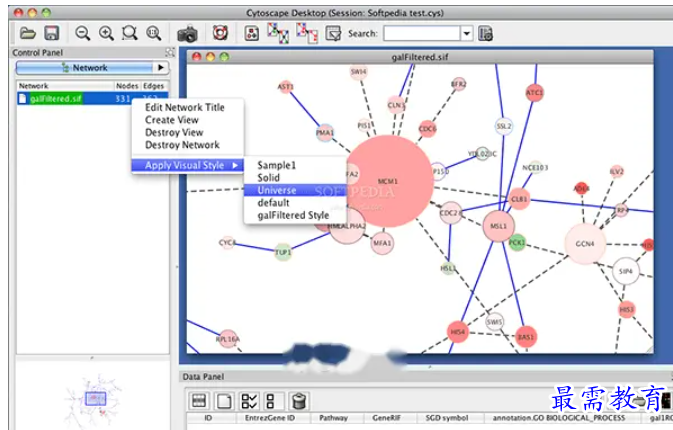Image resolution: width=673 pixels, height=430 pixels.
Task: Select the SIP4 node
Action: pos(626,271)
